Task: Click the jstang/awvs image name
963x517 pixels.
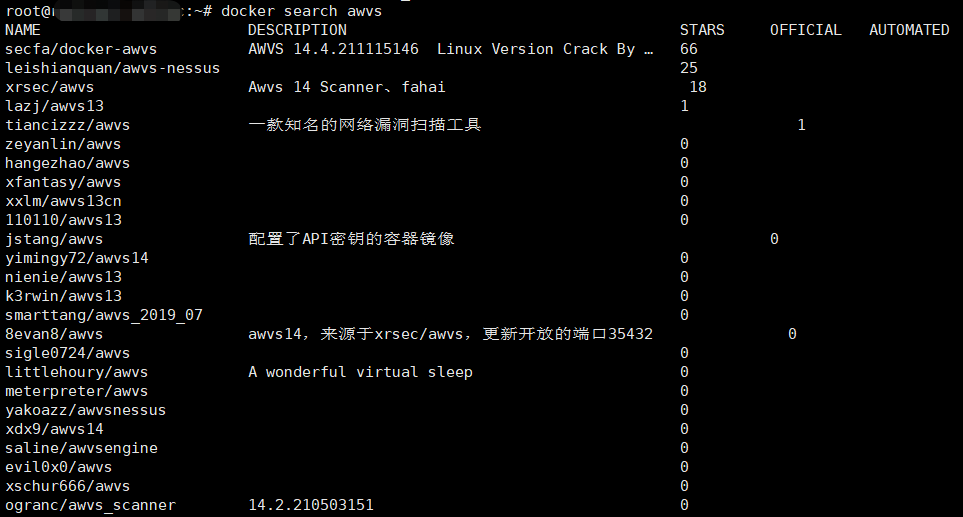Action: tap(54, 239)
